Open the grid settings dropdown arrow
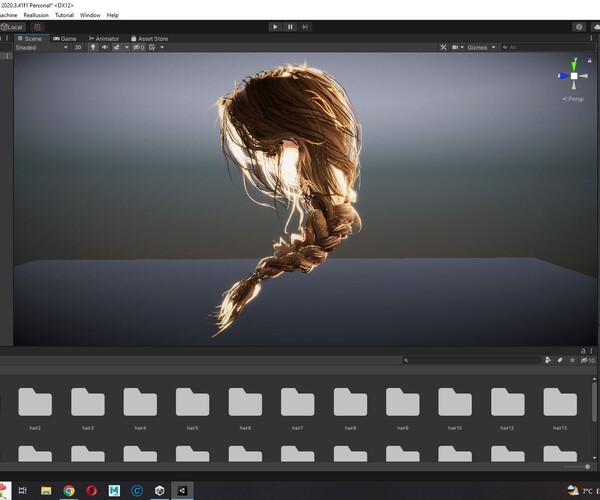The height and width of the screenshot is (500, 600). coord(162,47)
